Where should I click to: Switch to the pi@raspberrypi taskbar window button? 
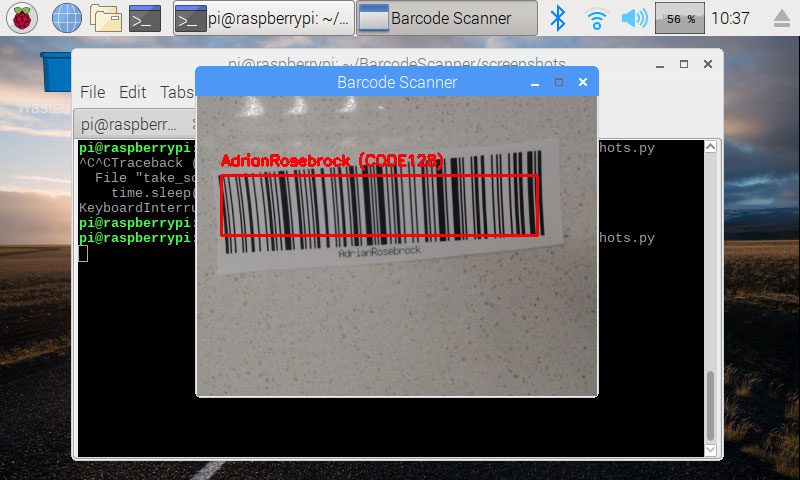263,18
